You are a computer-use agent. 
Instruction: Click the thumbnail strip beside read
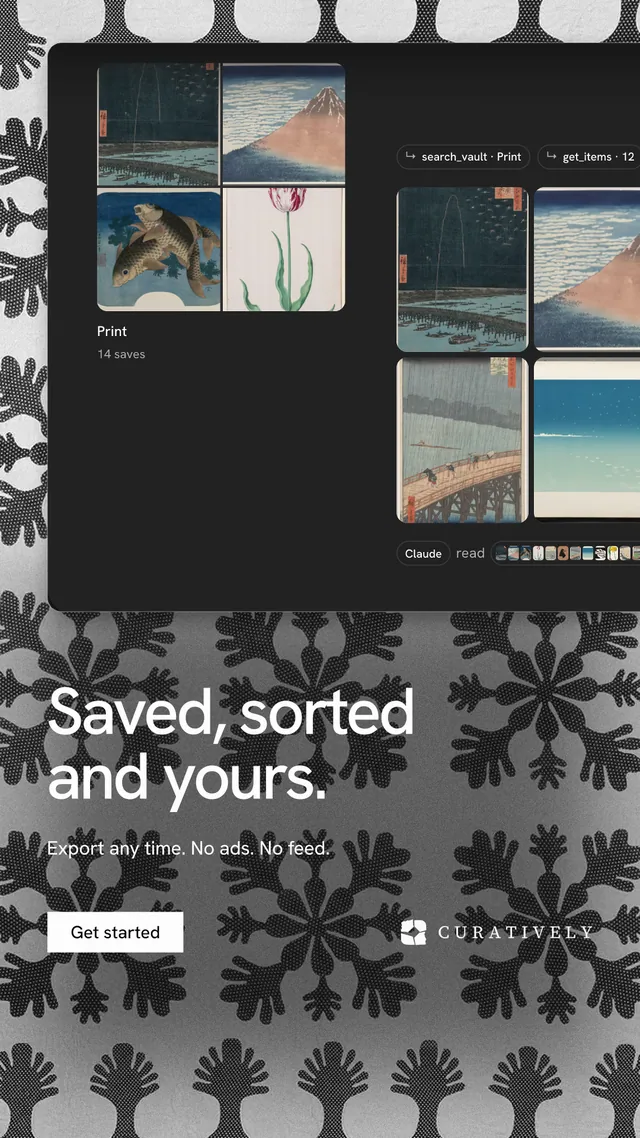566,553
